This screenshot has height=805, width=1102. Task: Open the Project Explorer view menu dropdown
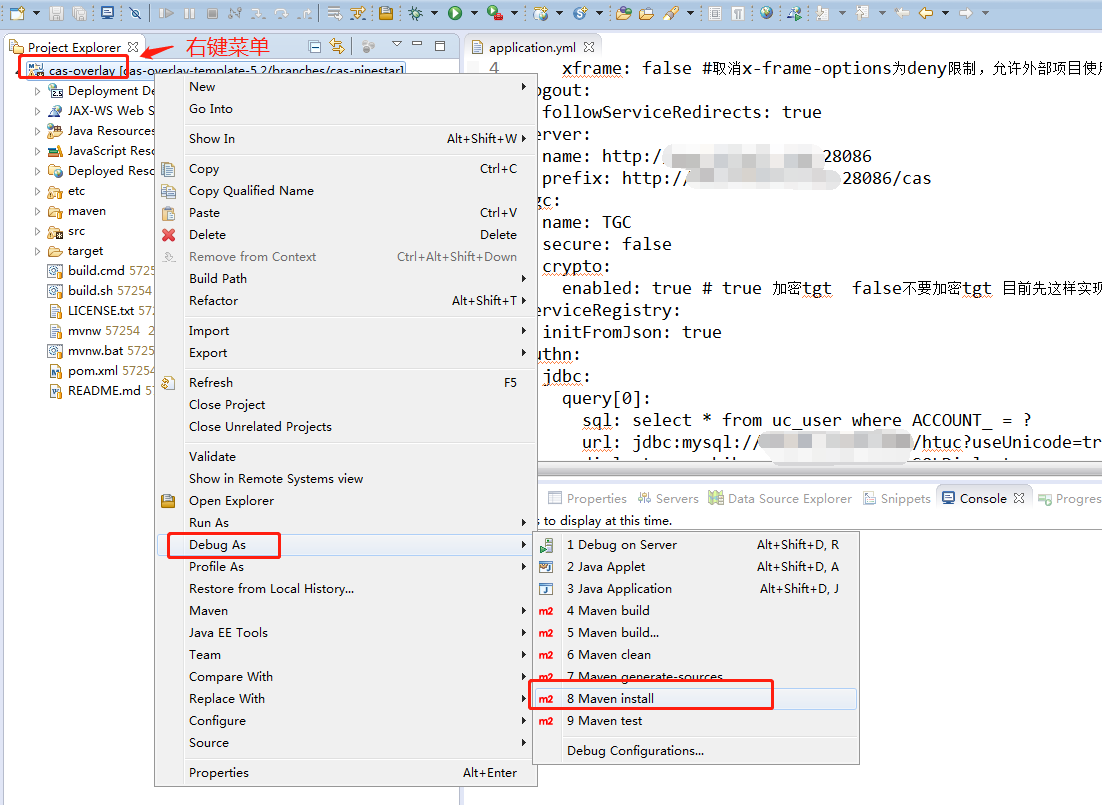(396, 46)
